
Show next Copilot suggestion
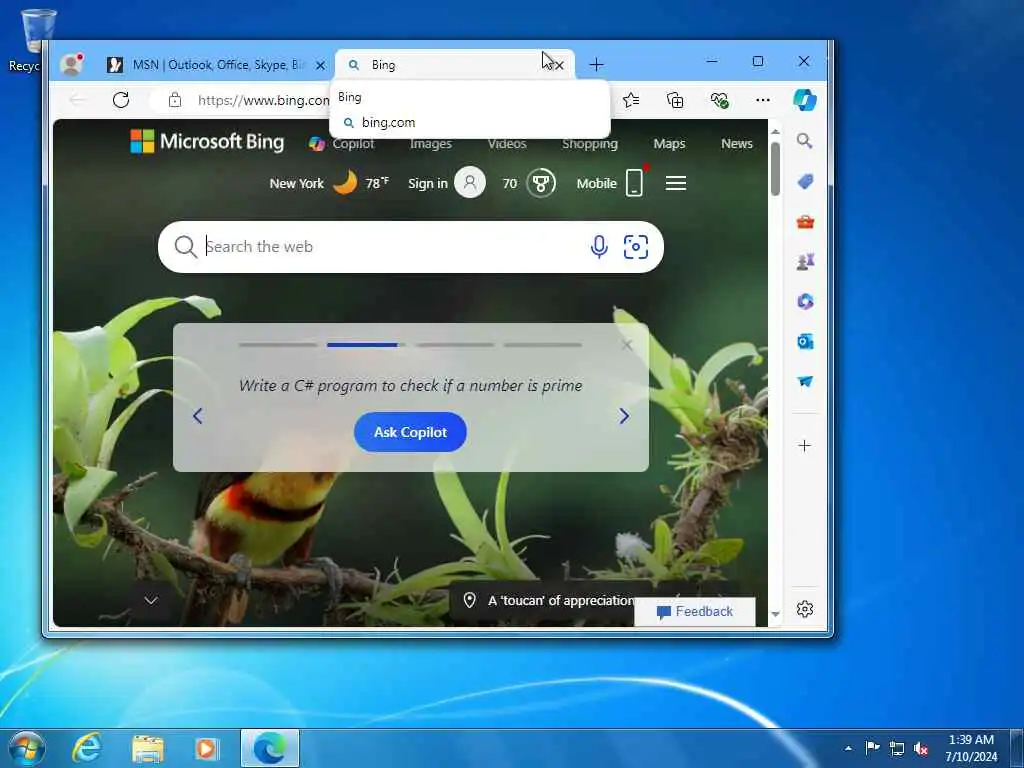coord(624,416)
